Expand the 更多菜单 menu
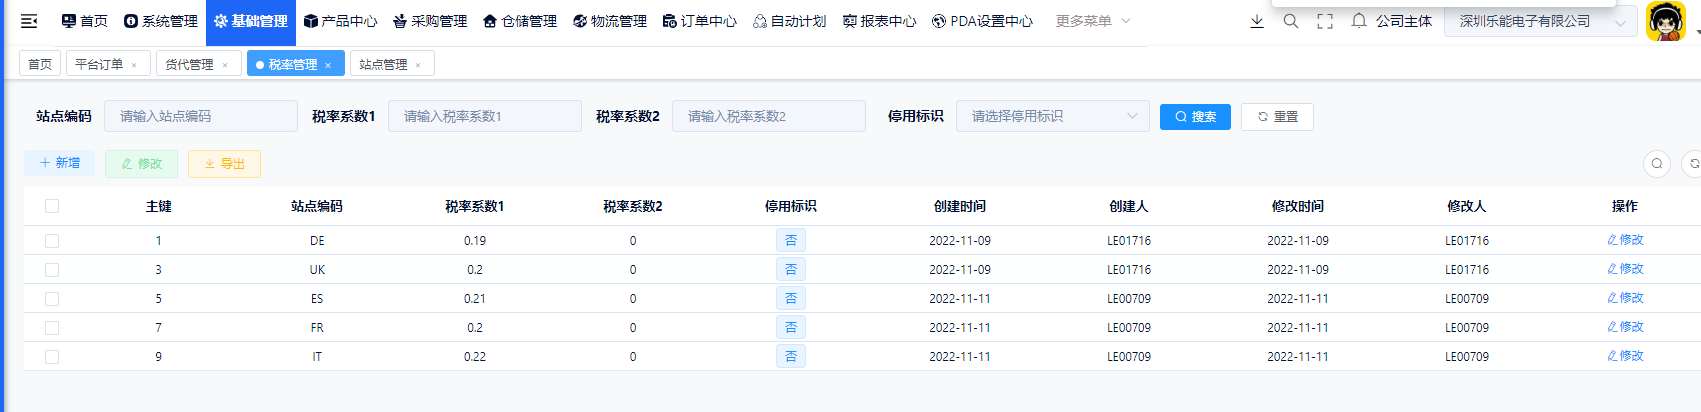 pyautogui.click(x=1092, y=21)
